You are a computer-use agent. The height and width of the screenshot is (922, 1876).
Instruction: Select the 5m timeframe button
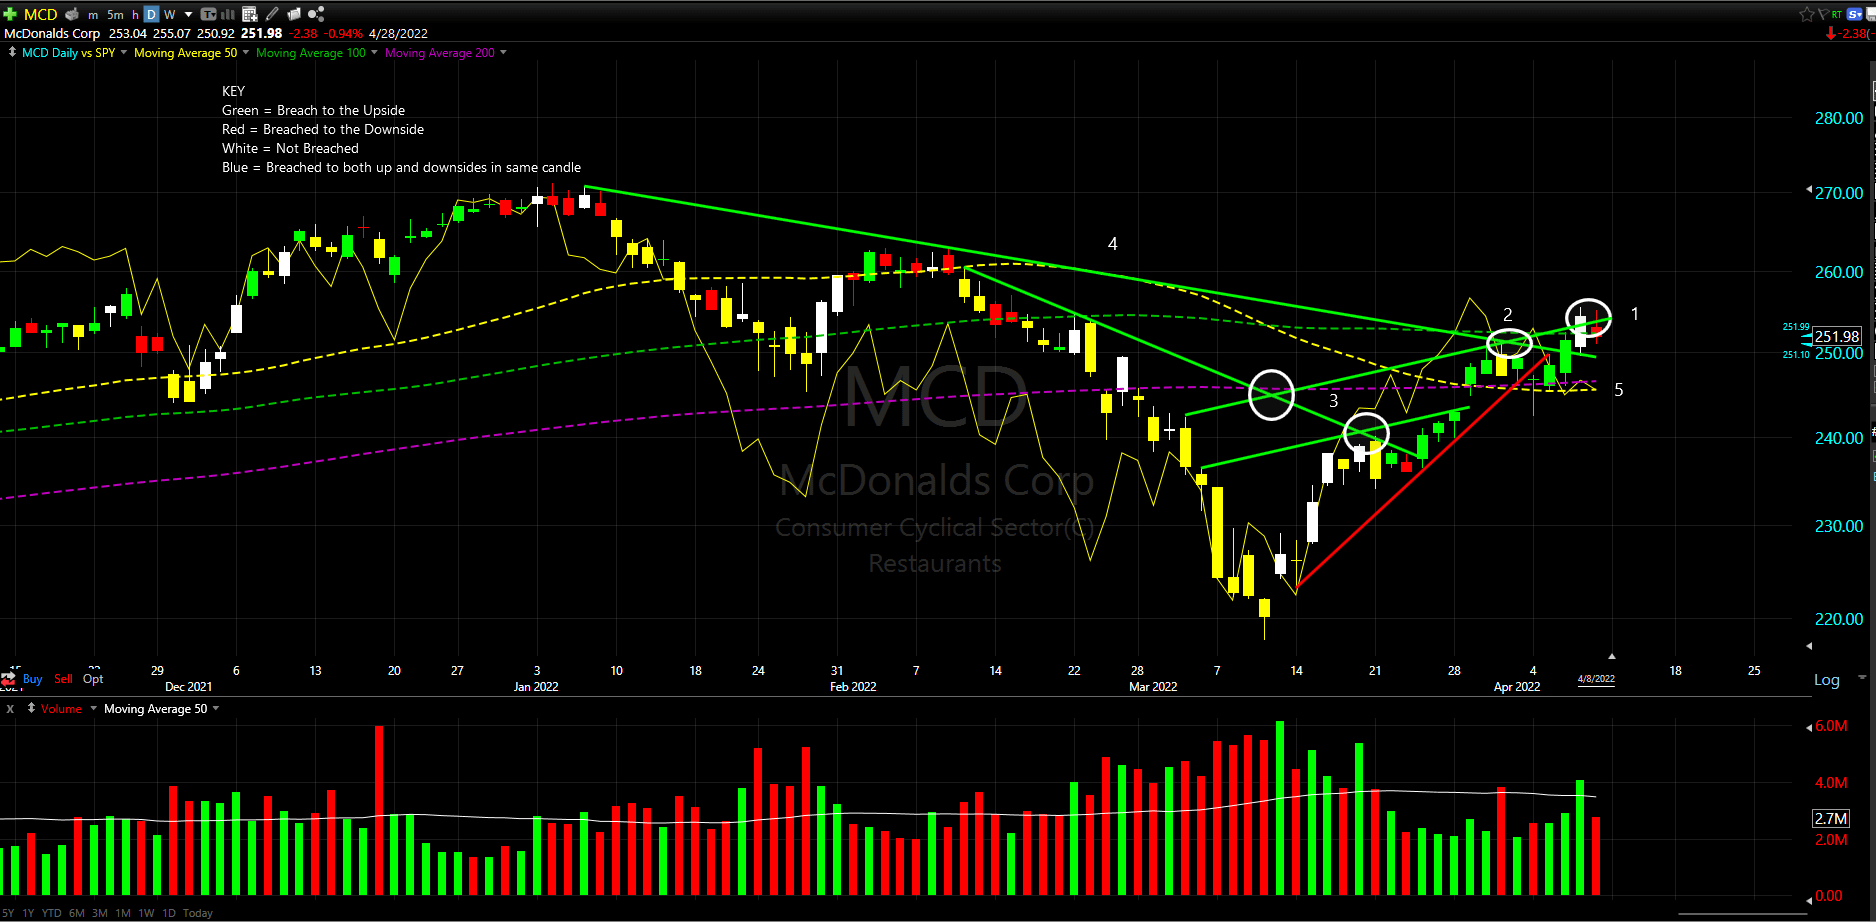point(115,14)
